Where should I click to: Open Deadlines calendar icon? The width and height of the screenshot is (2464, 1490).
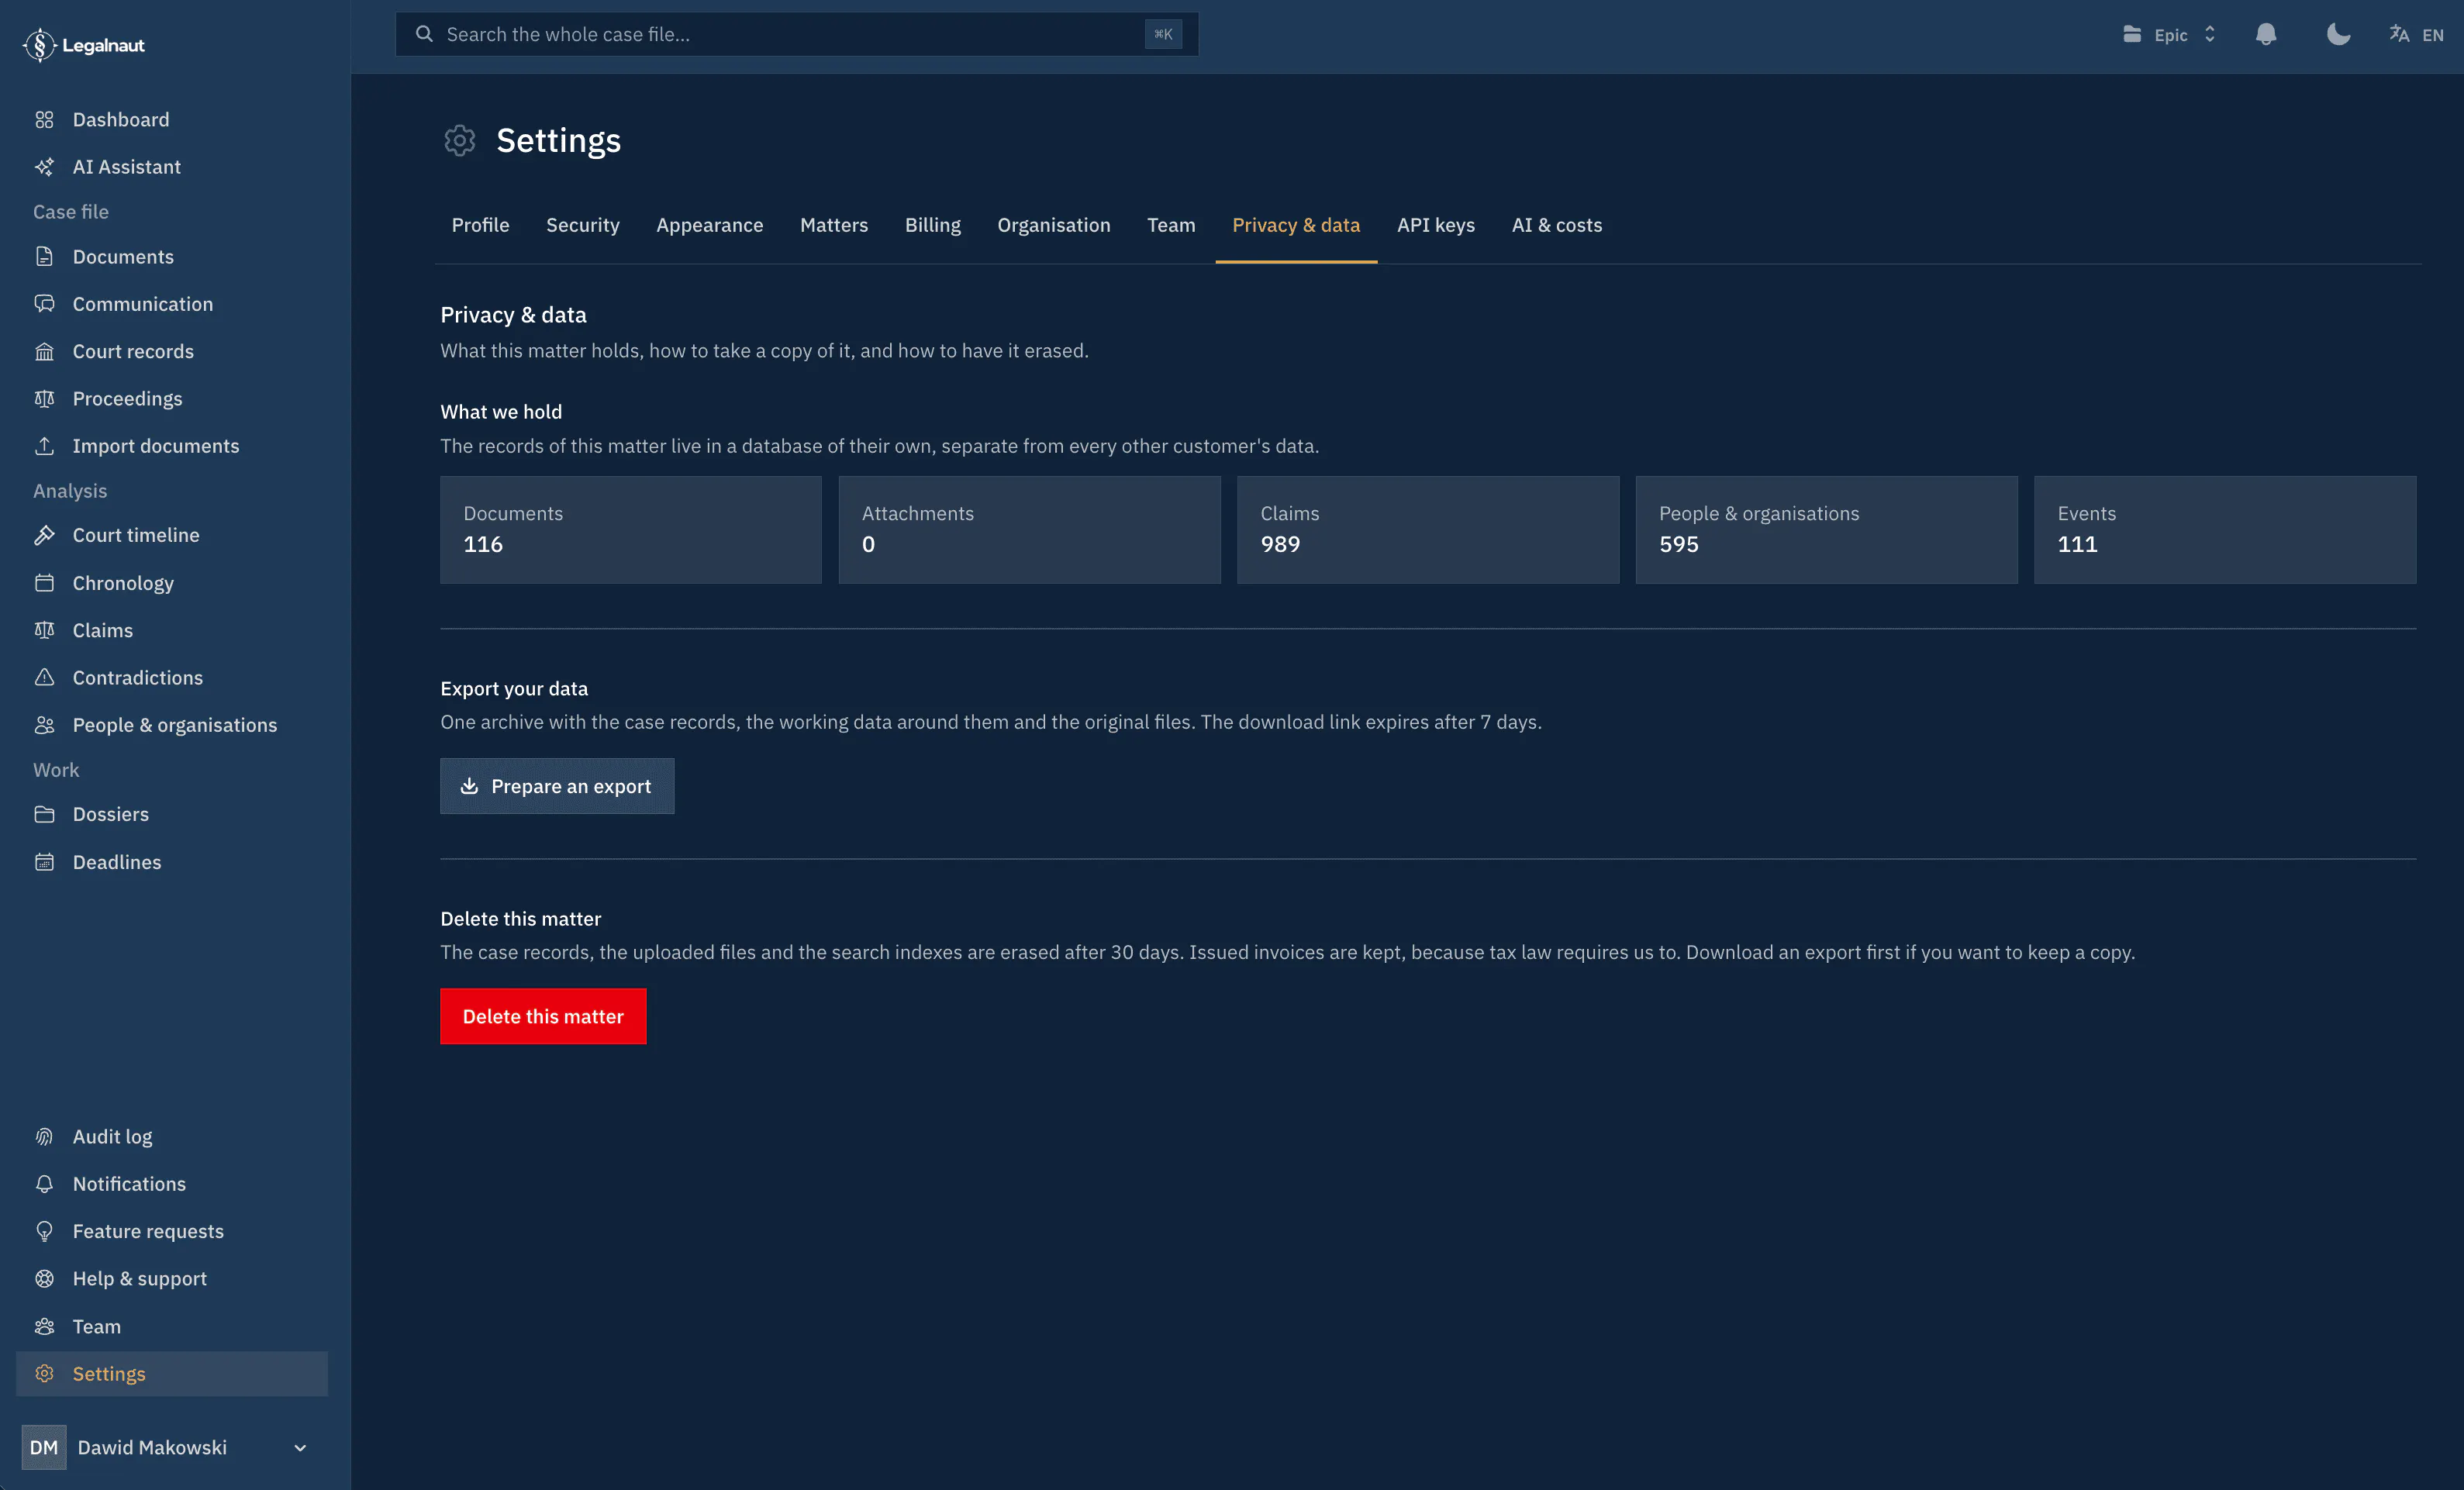[x=44, y=862]
